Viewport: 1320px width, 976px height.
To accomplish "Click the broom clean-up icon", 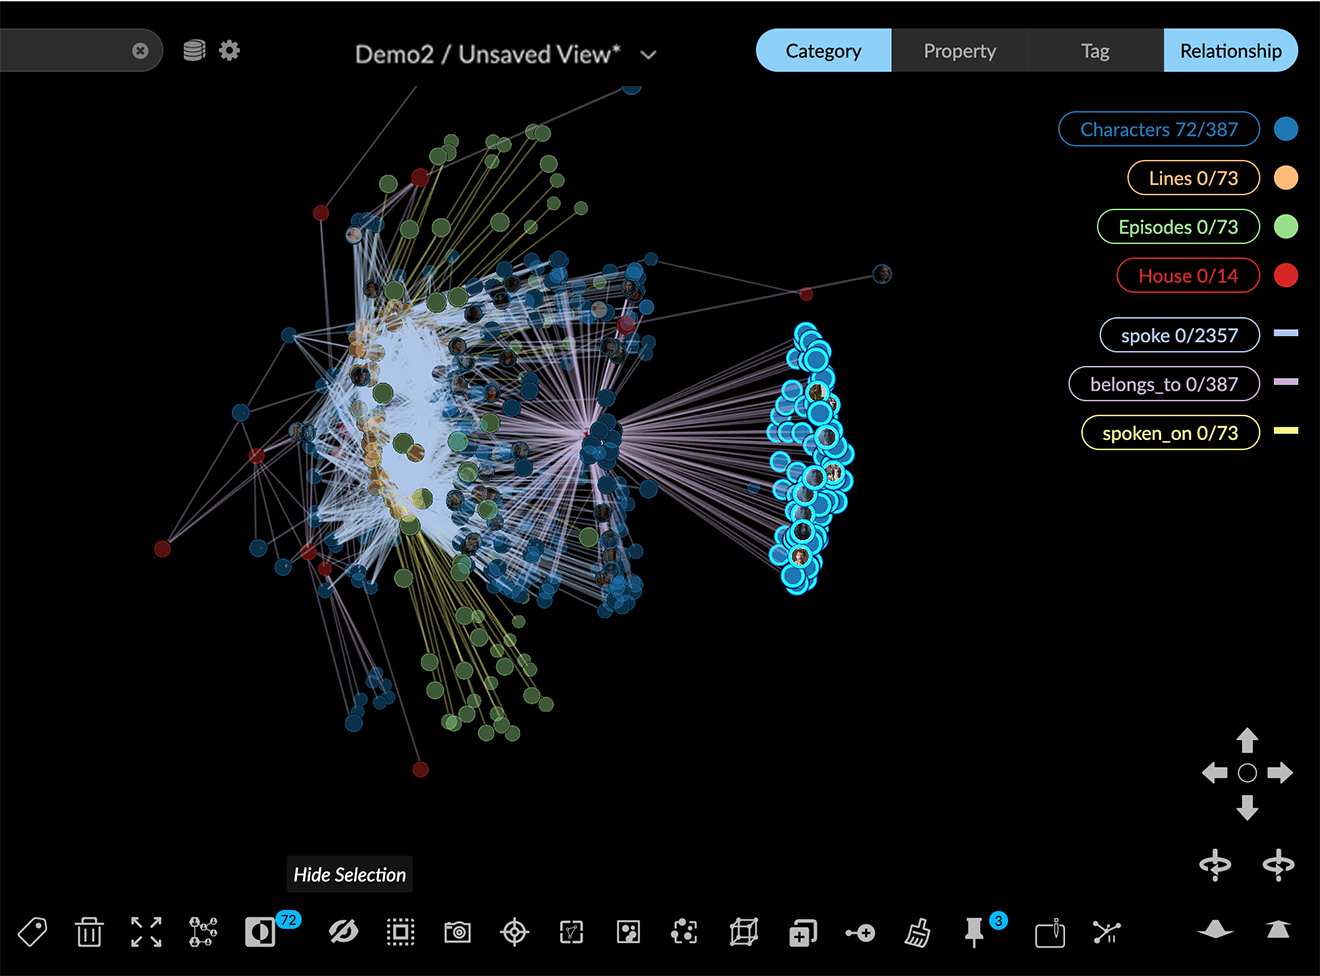I will pos(917,932).
